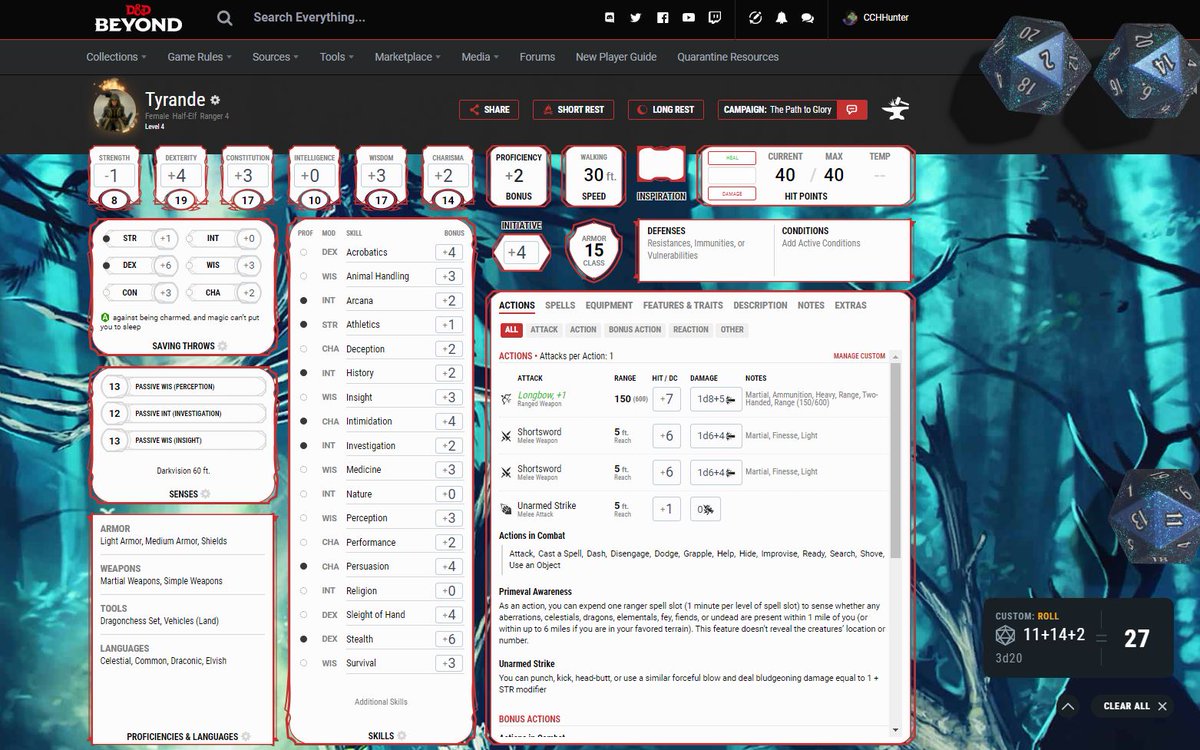Click the checkmark circle header icon

point(756,18)
